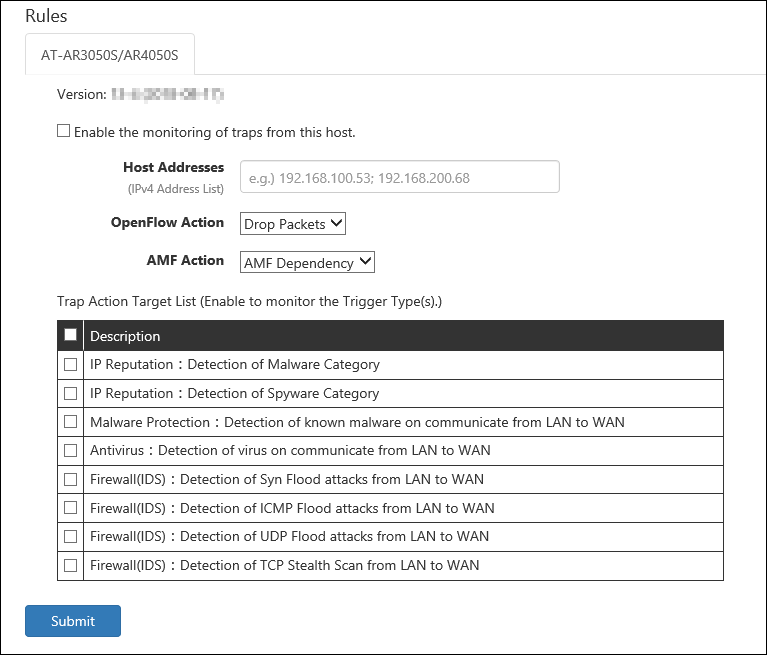Toggle the select-all checkbox in table header
Image resolution: width=767 pixels, height=655 pixels.
(x=71, y=335)
